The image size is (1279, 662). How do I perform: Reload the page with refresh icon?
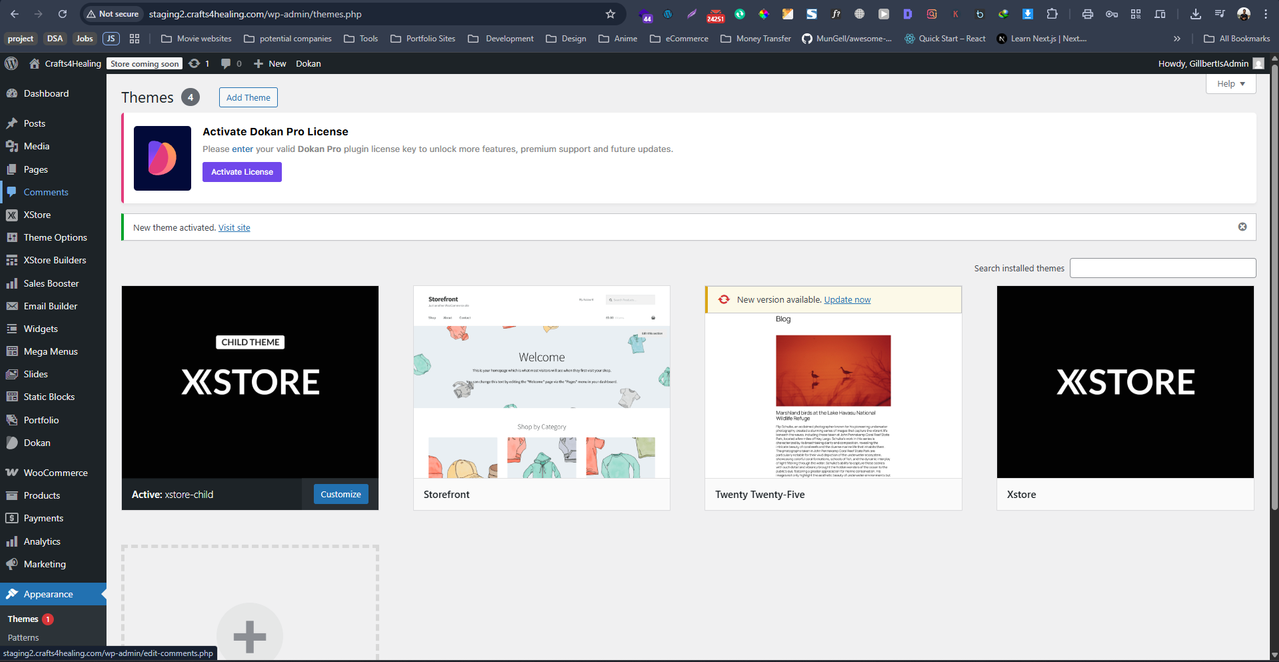click(x=62, y=14)
